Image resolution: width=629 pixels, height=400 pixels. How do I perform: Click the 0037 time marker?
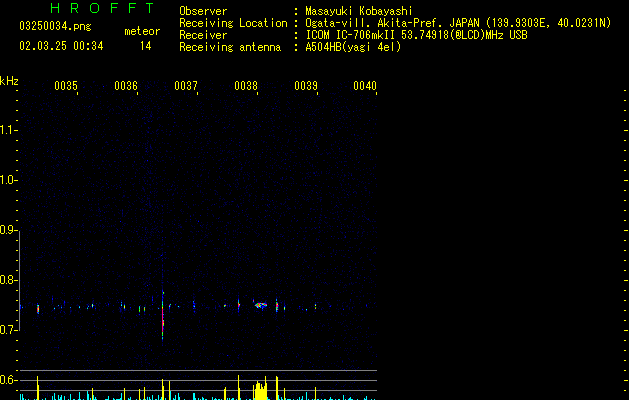[x=186, y=85]
